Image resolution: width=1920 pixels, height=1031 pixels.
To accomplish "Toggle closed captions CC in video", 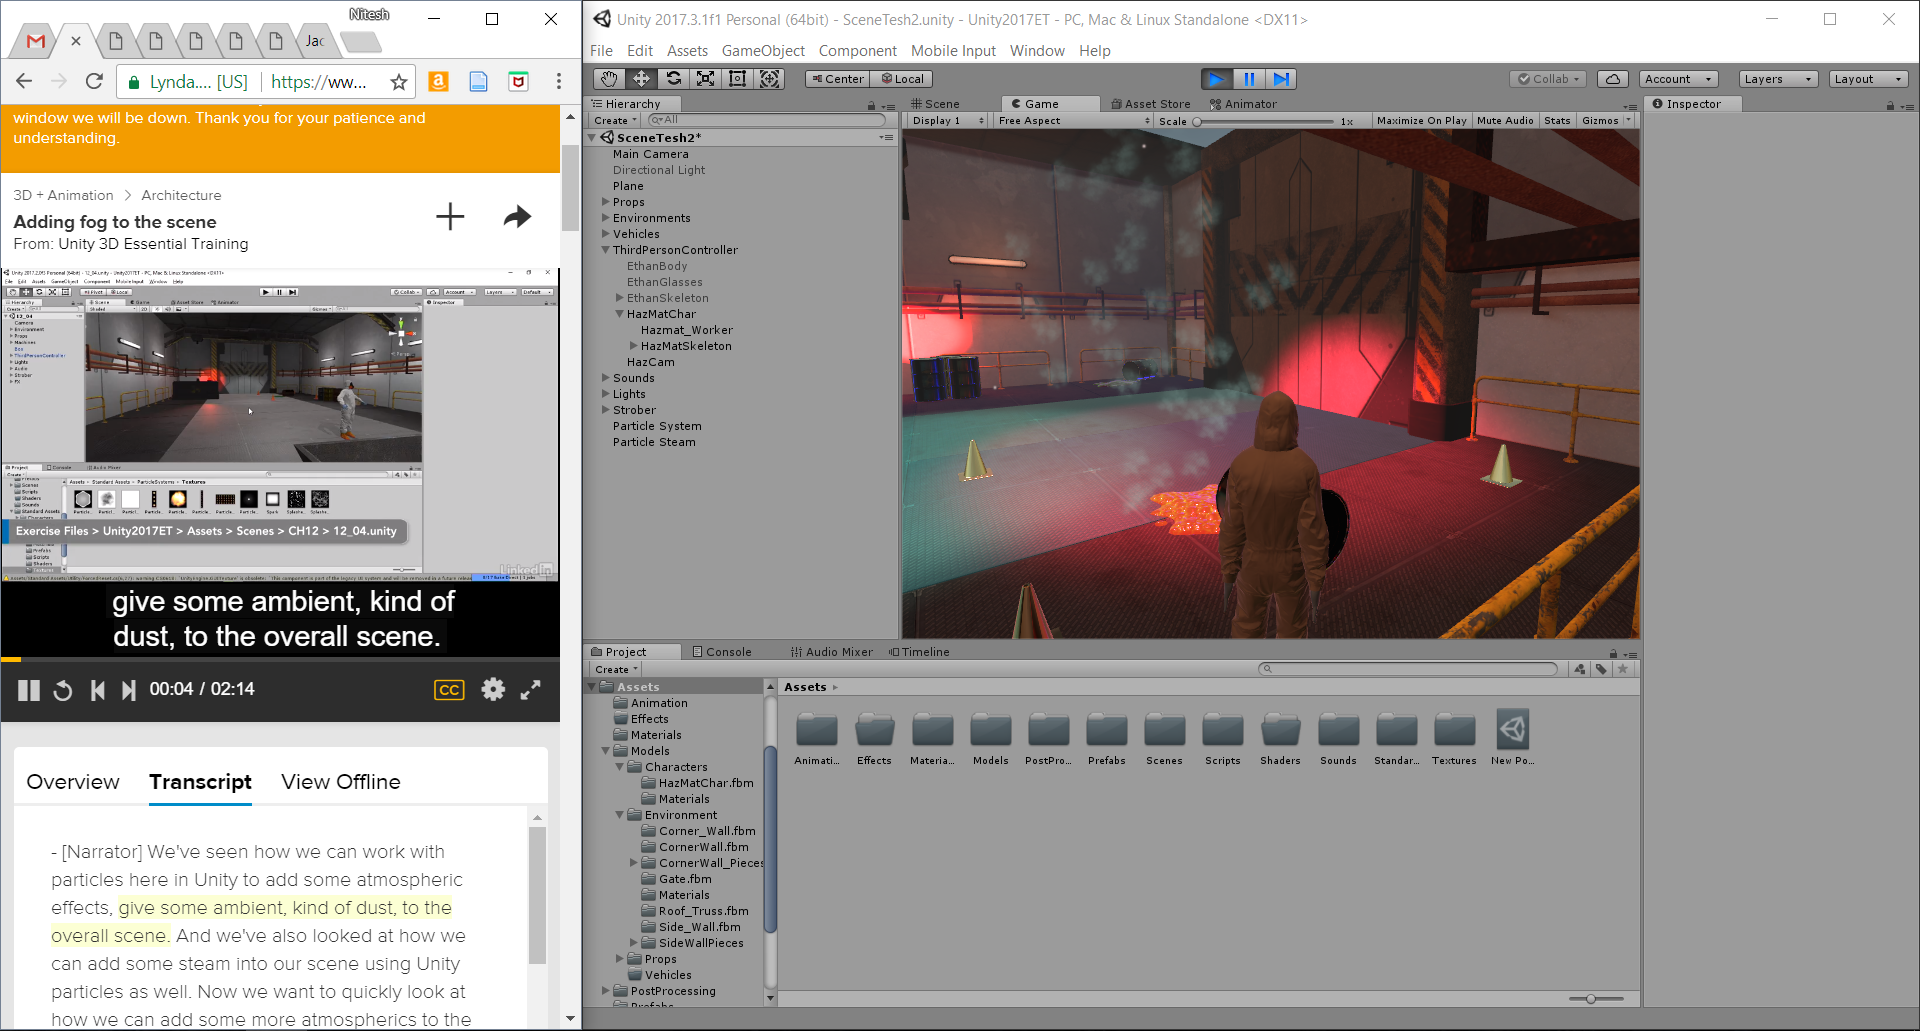I will tap(449, 690).
